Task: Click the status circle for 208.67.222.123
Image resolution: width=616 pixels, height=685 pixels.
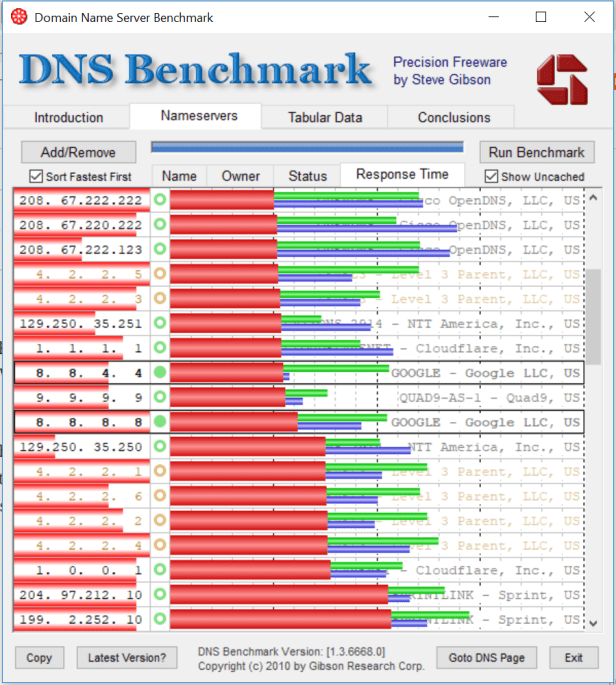Action: [x=160, y=249]
